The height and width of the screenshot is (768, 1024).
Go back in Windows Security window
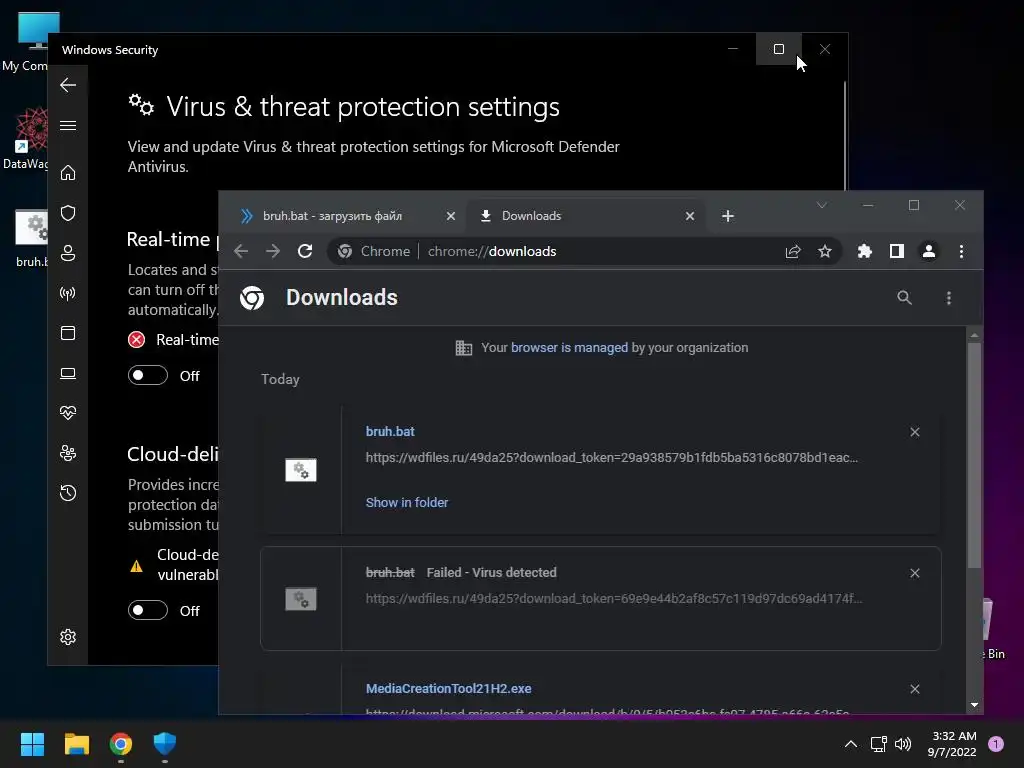(68, 85)
